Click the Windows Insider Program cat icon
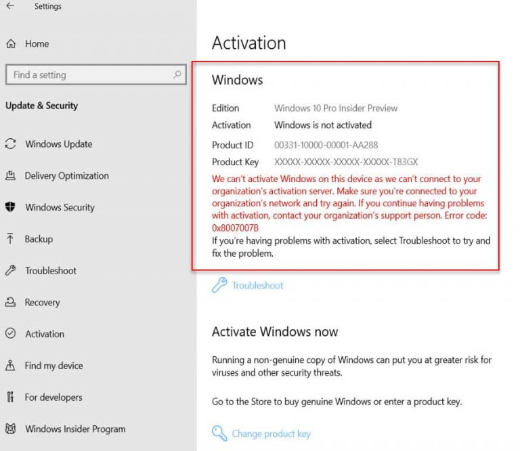 [10, 428]
